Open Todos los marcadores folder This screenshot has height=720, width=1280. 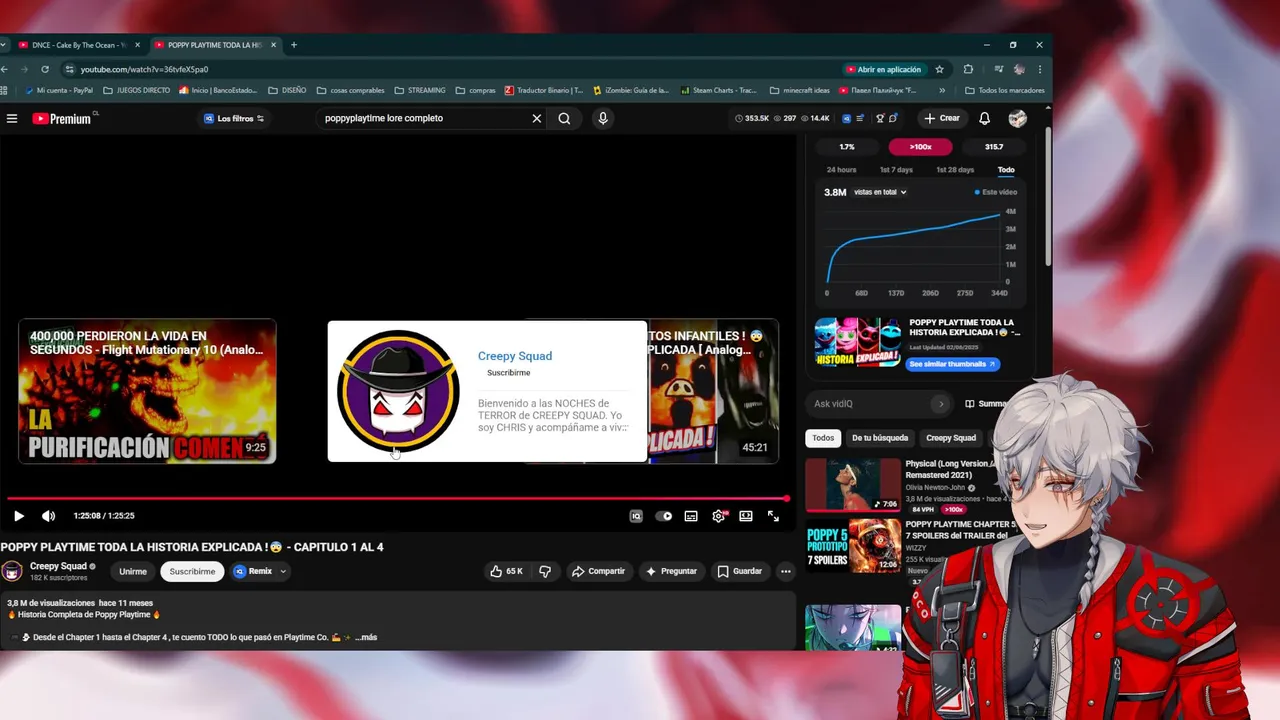coord(1004,90)
